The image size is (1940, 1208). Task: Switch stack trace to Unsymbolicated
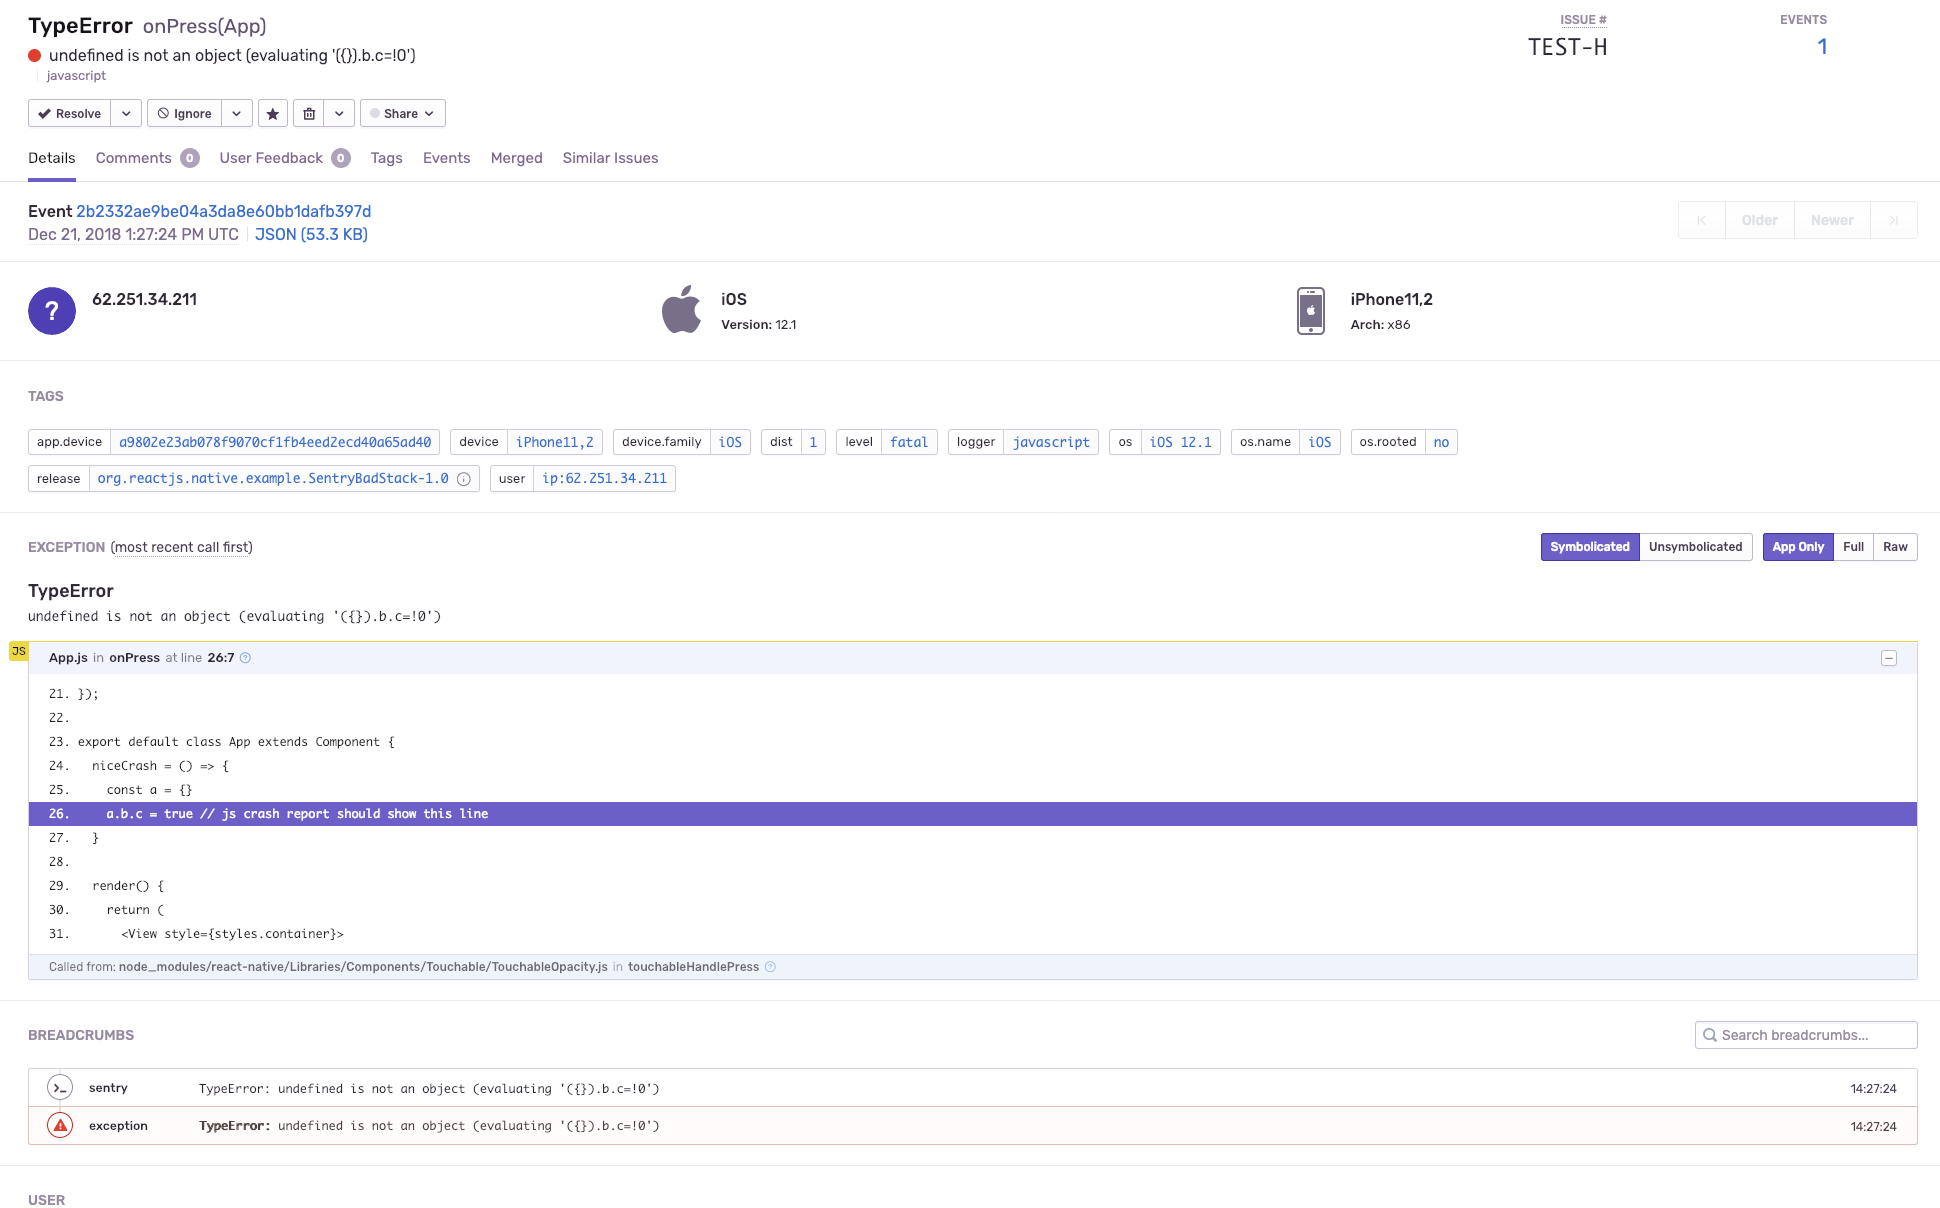(x=1695, y=547)
